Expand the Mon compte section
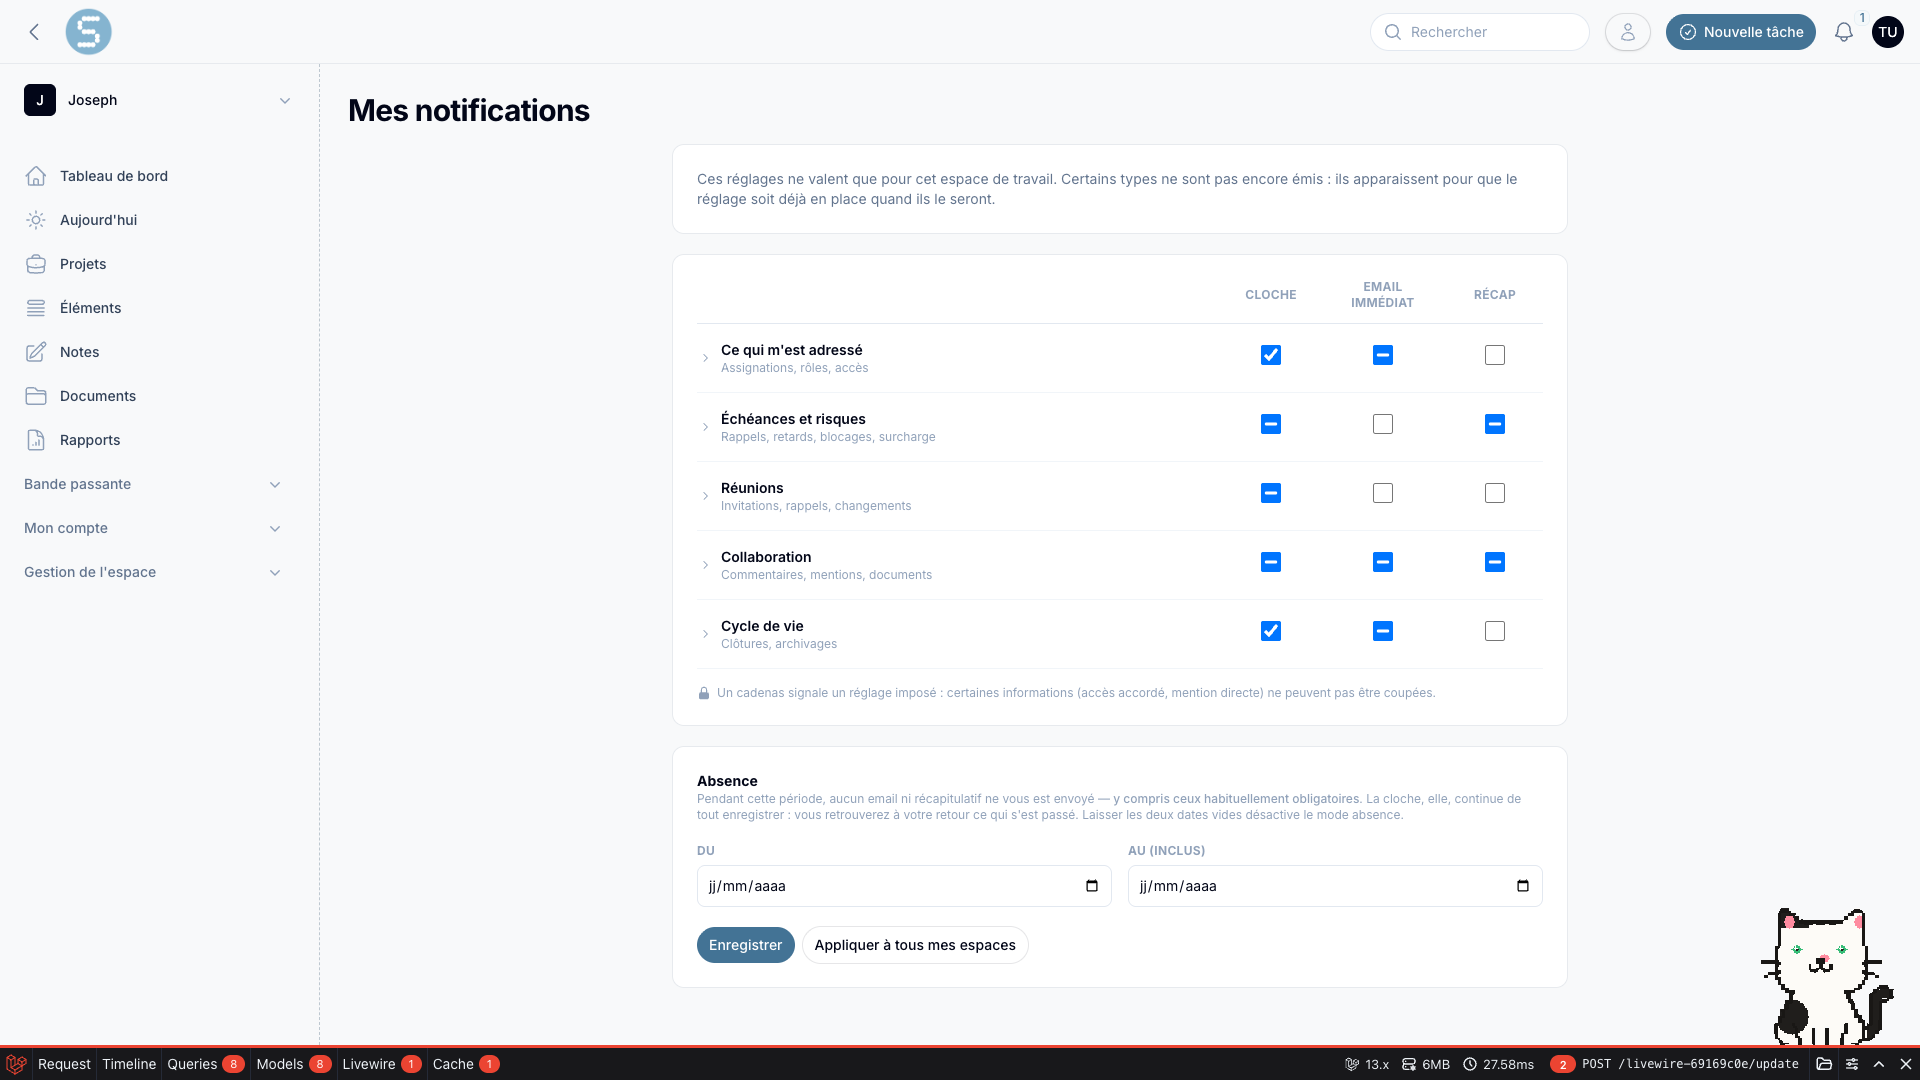Viewport: 1920px width, 1080px height. tap(153, 528)
